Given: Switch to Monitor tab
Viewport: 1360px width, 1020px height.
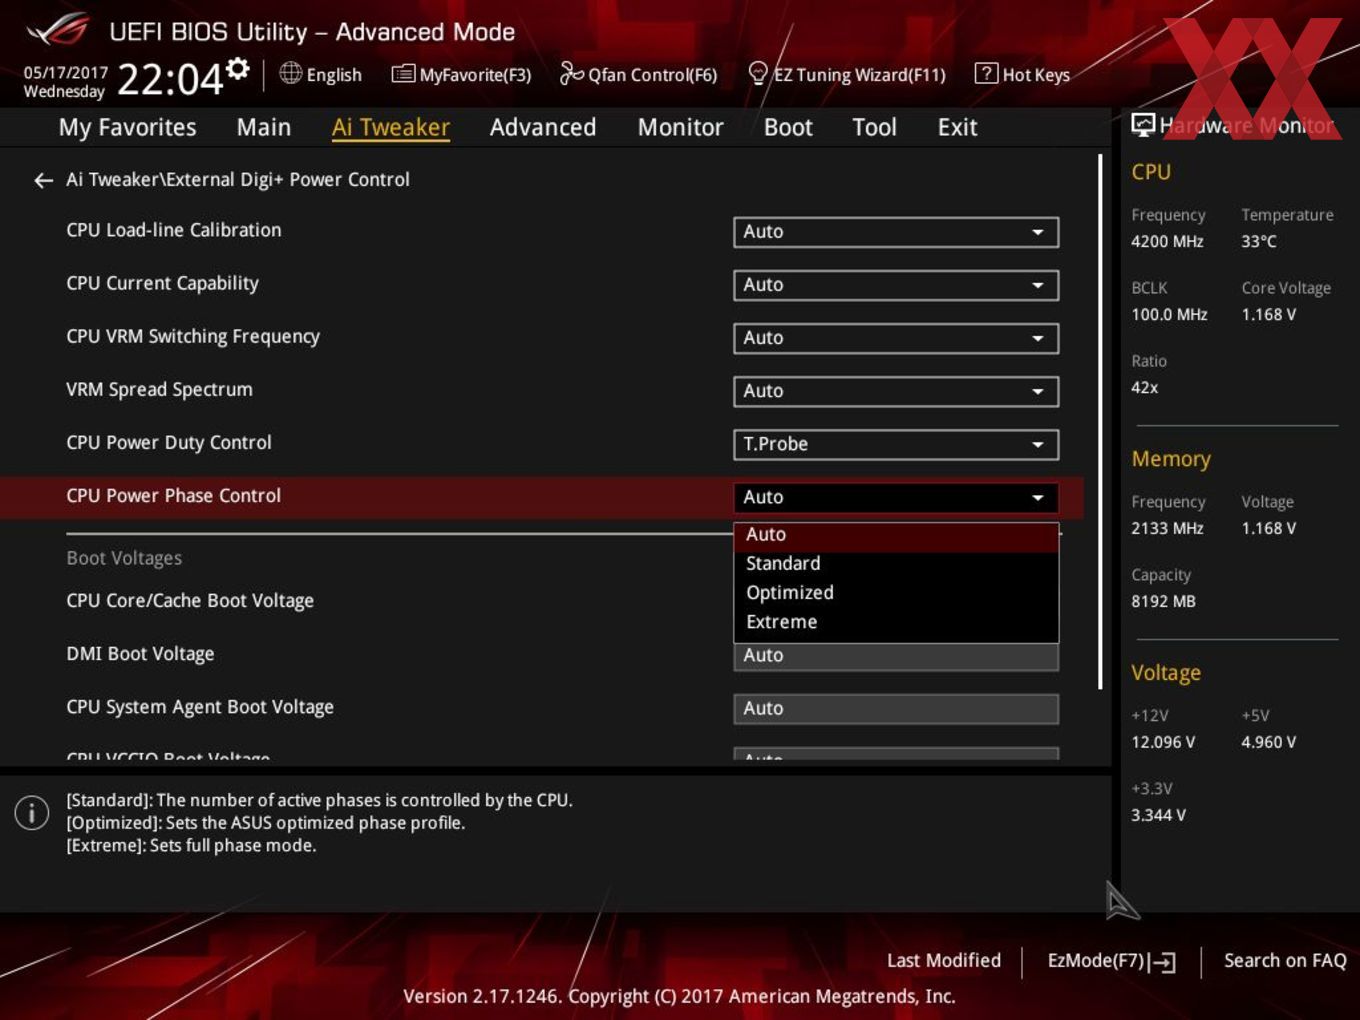Looking at the screenshot, I should [681, 127].
